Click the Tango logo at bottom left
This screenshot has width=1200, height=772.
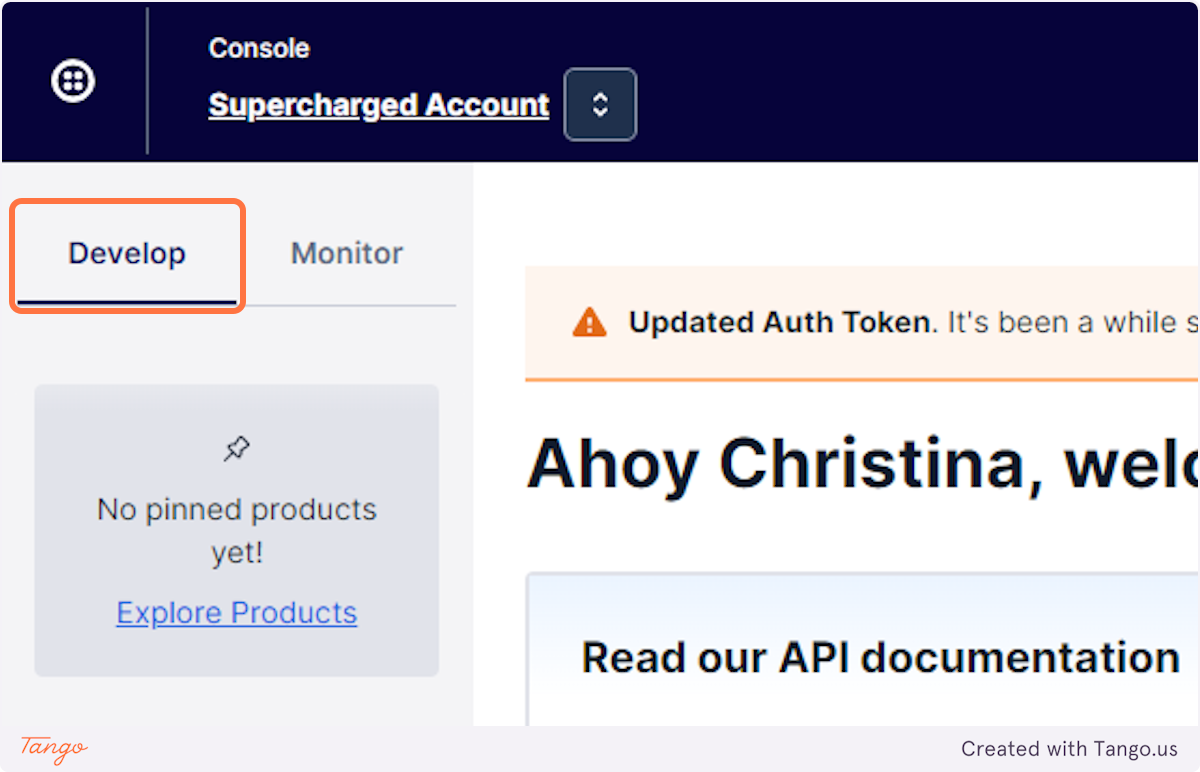point(54,748)
